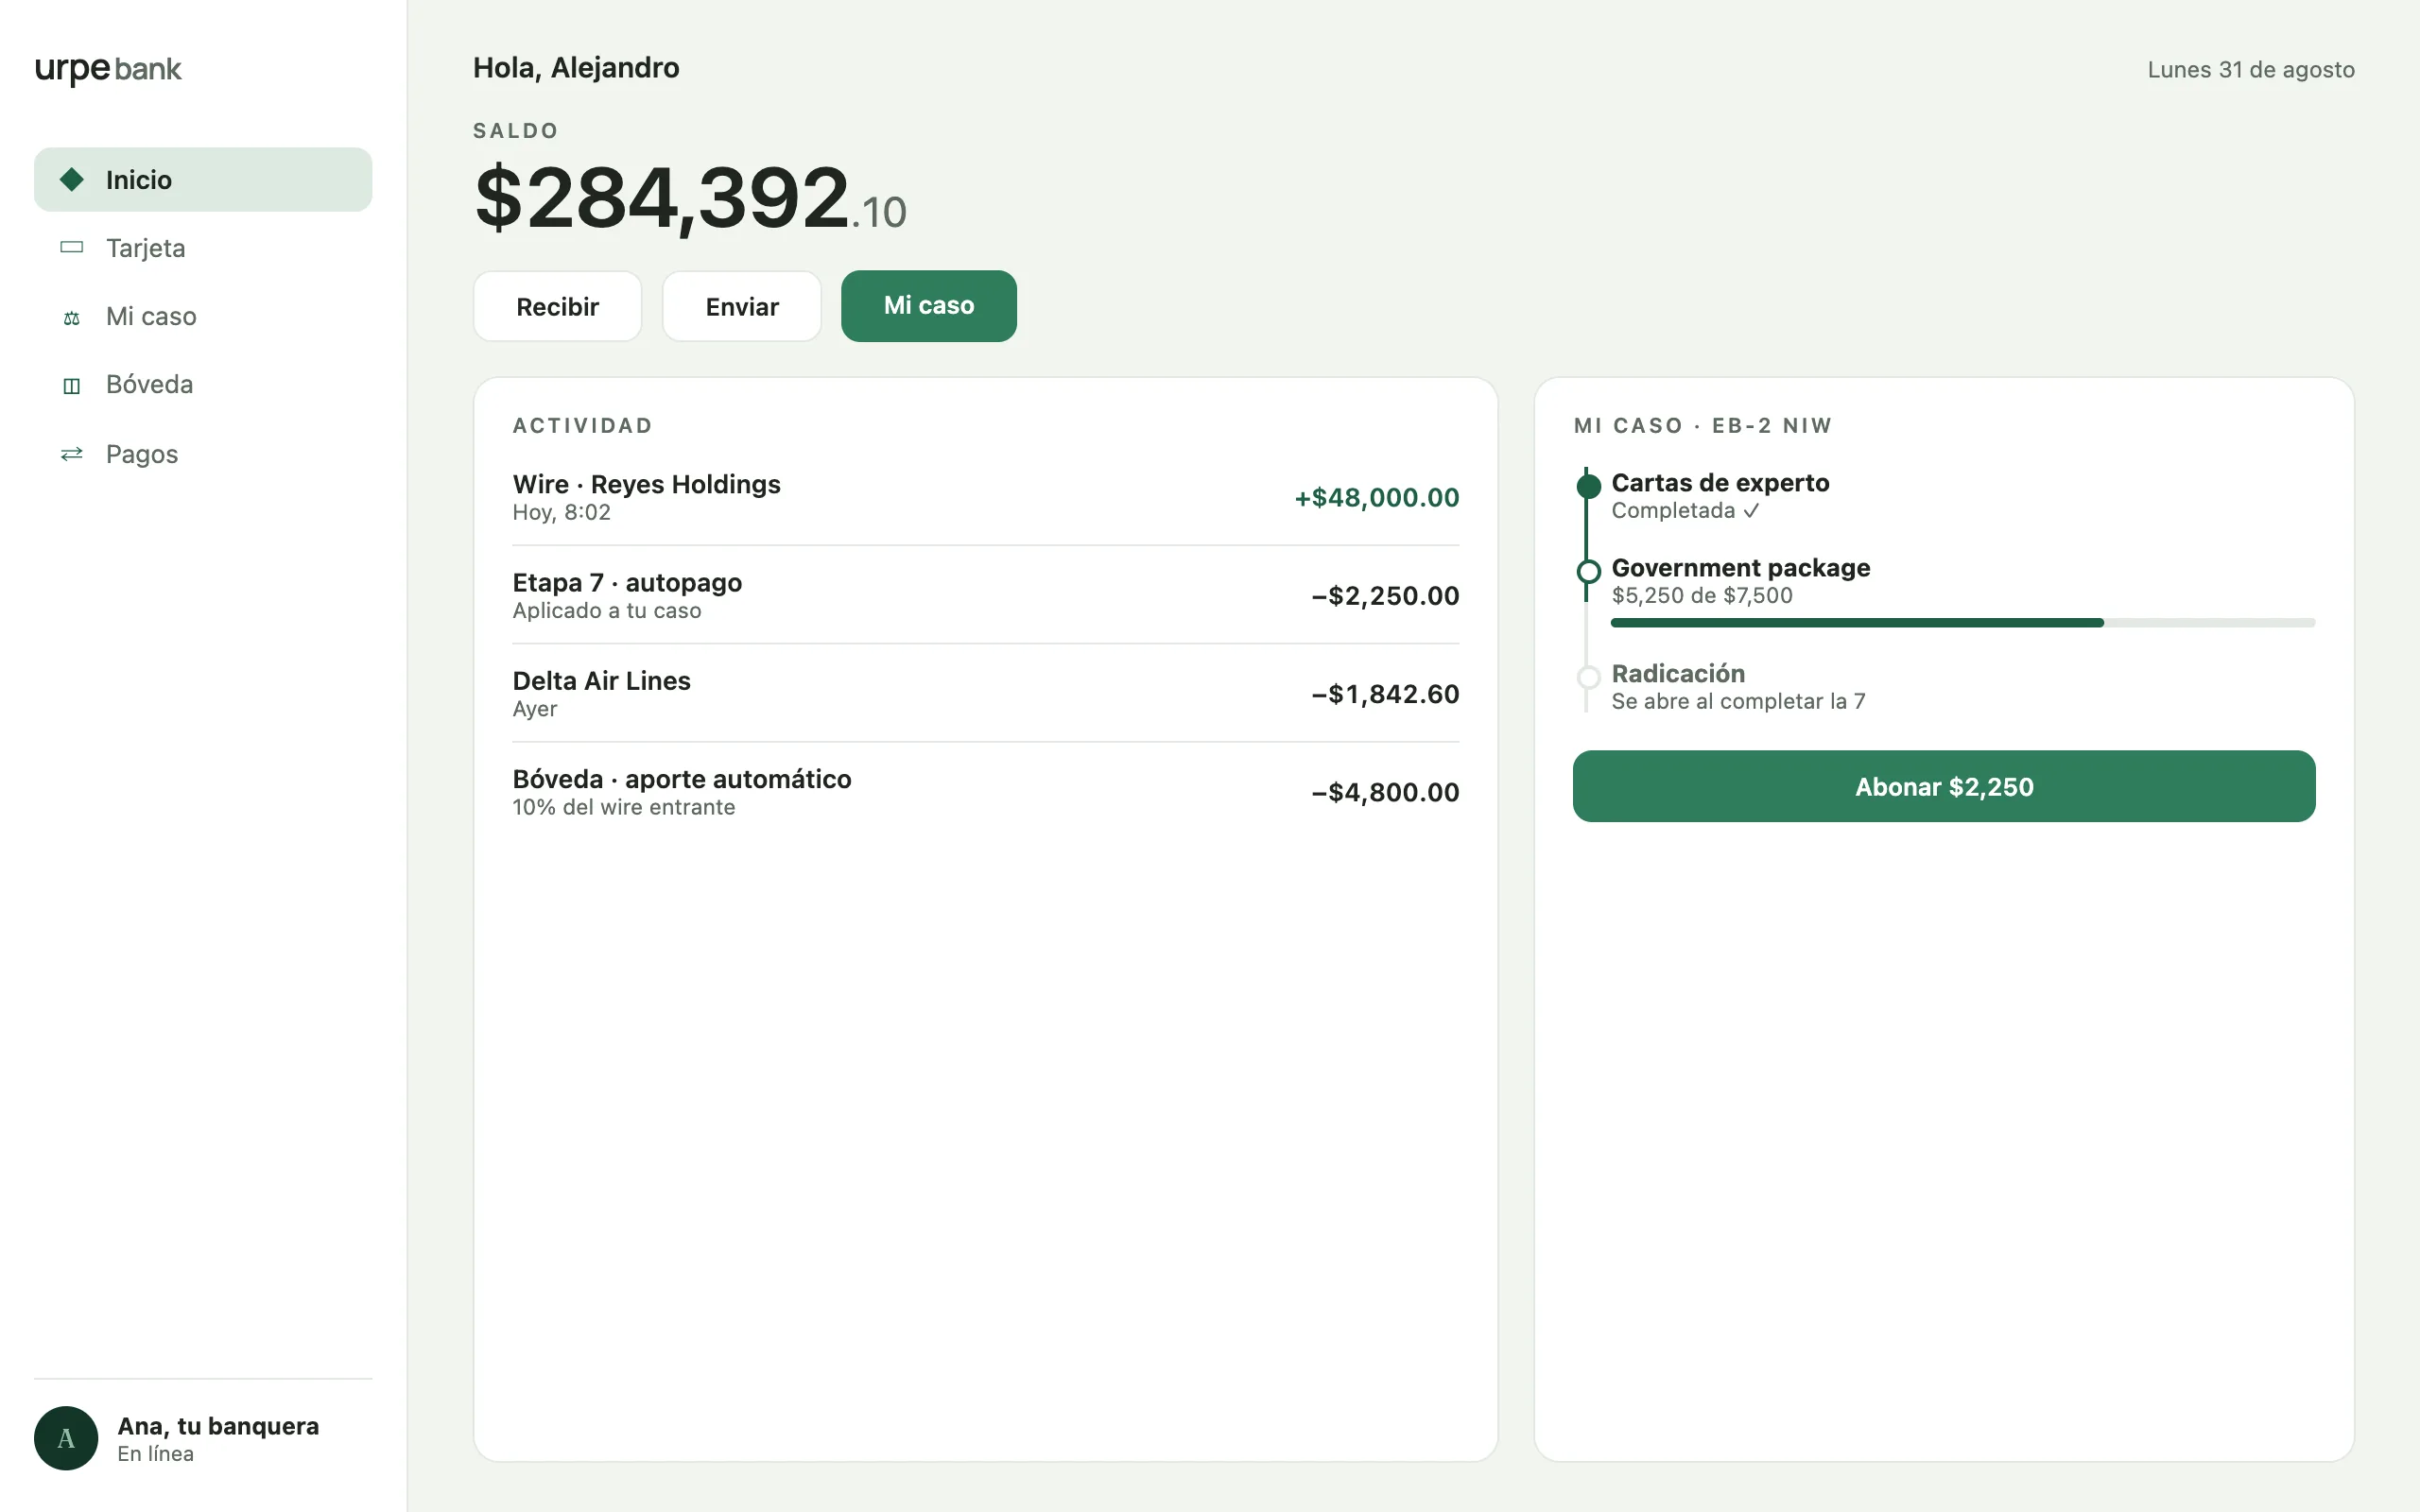Click the Radicación stage circle

coord(1588,677)
